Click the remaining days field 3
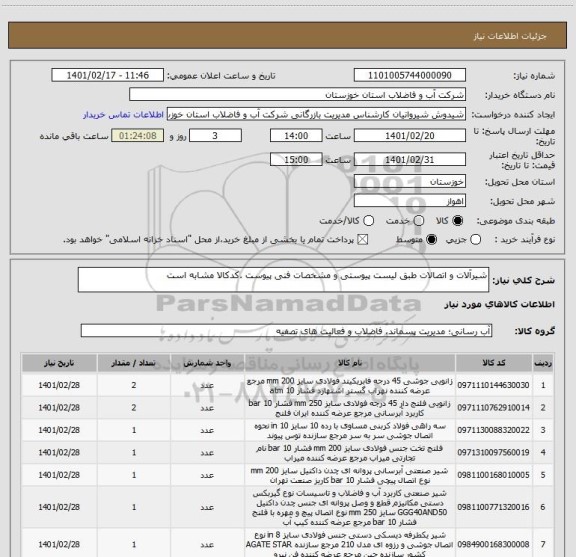The height and width of the screenshot is (557, 576). [x=215, y=136]
